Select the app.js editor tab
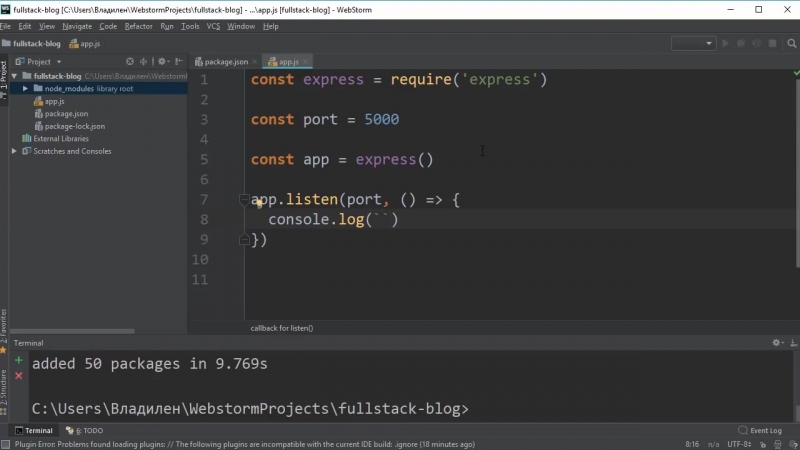 pos(289,62)
